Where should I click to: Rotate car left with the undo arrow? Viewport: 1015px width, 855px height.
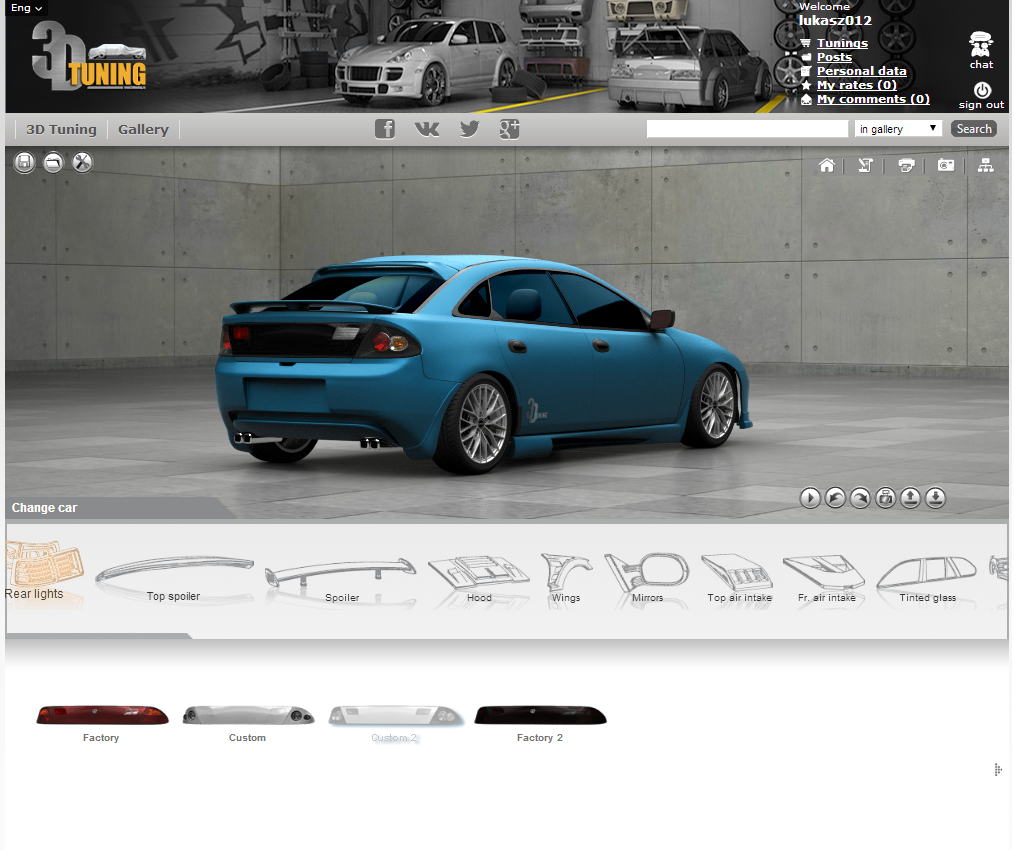pyautogui.click(x=835, y=498)
